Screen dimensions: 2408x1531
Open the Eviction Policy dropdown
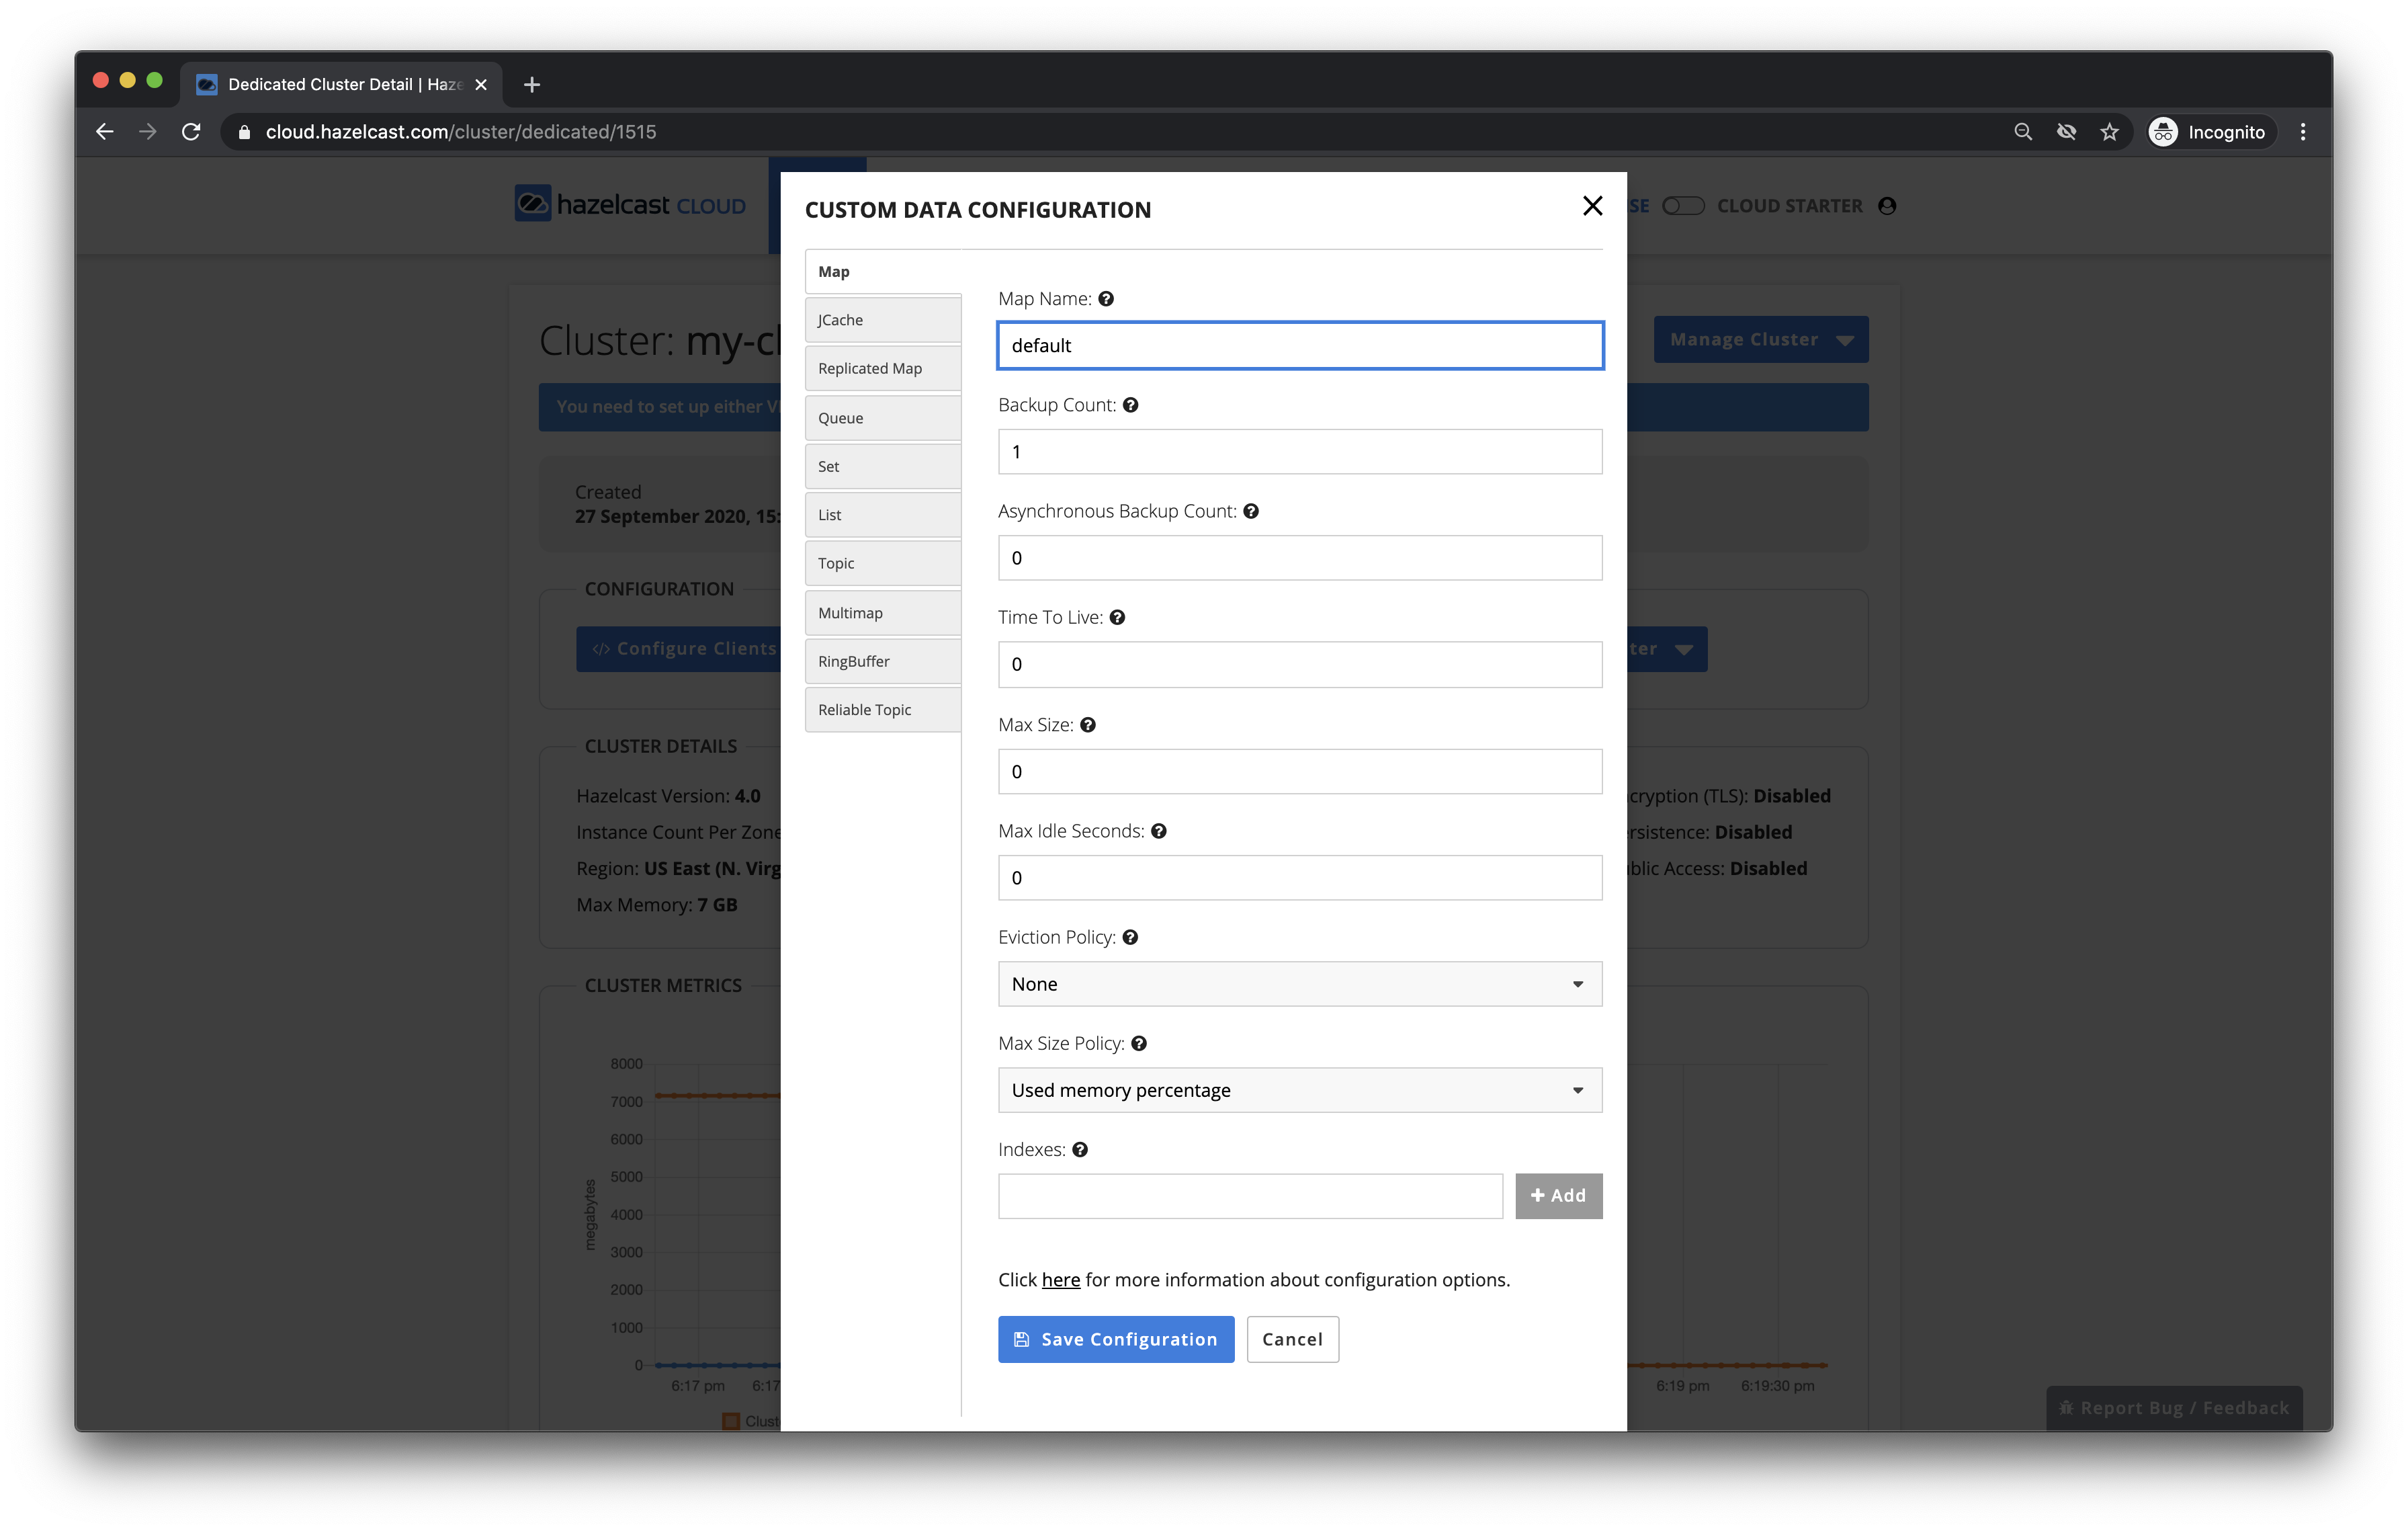click(1300, 983)
